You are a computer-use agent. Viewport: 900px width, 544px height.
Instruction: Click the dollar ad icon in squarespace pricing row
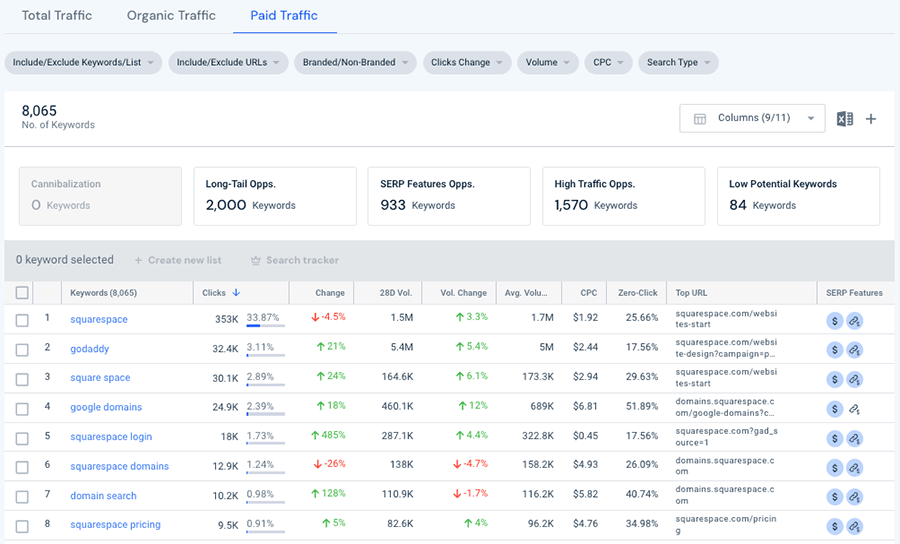pyautogui.click(x=835, y=526)
